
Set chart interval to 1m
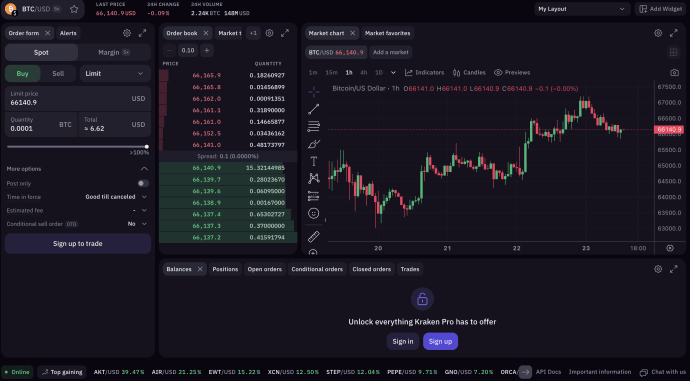tap(313, 73)
